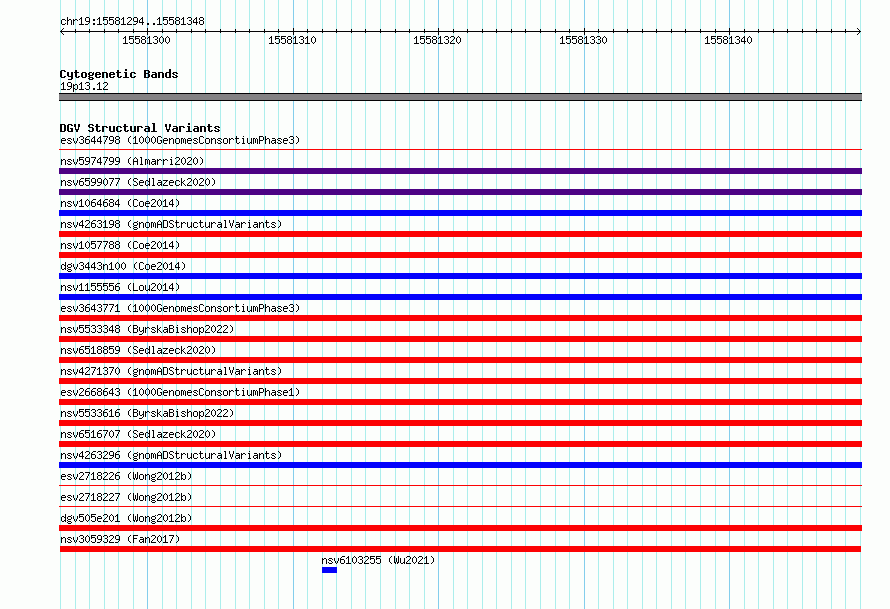Click the red bar under nsv3059329

460,549
